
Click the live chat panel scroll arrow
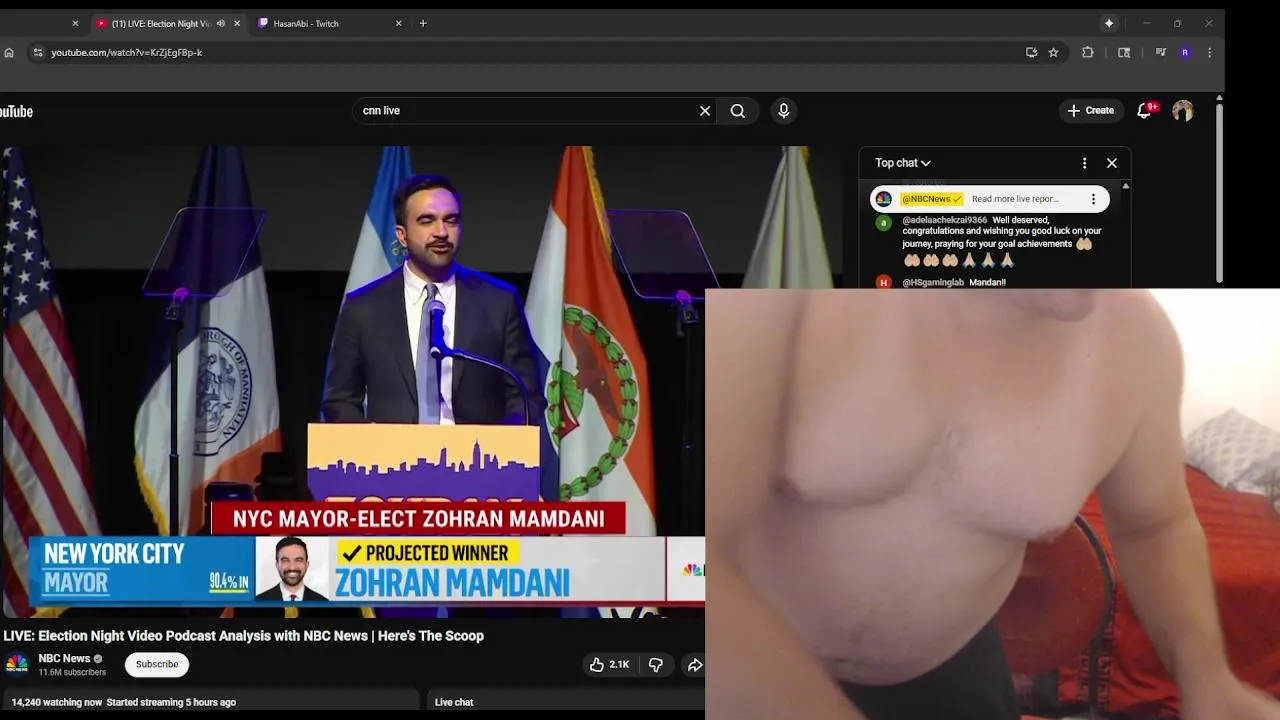[x=1126, y=186]
